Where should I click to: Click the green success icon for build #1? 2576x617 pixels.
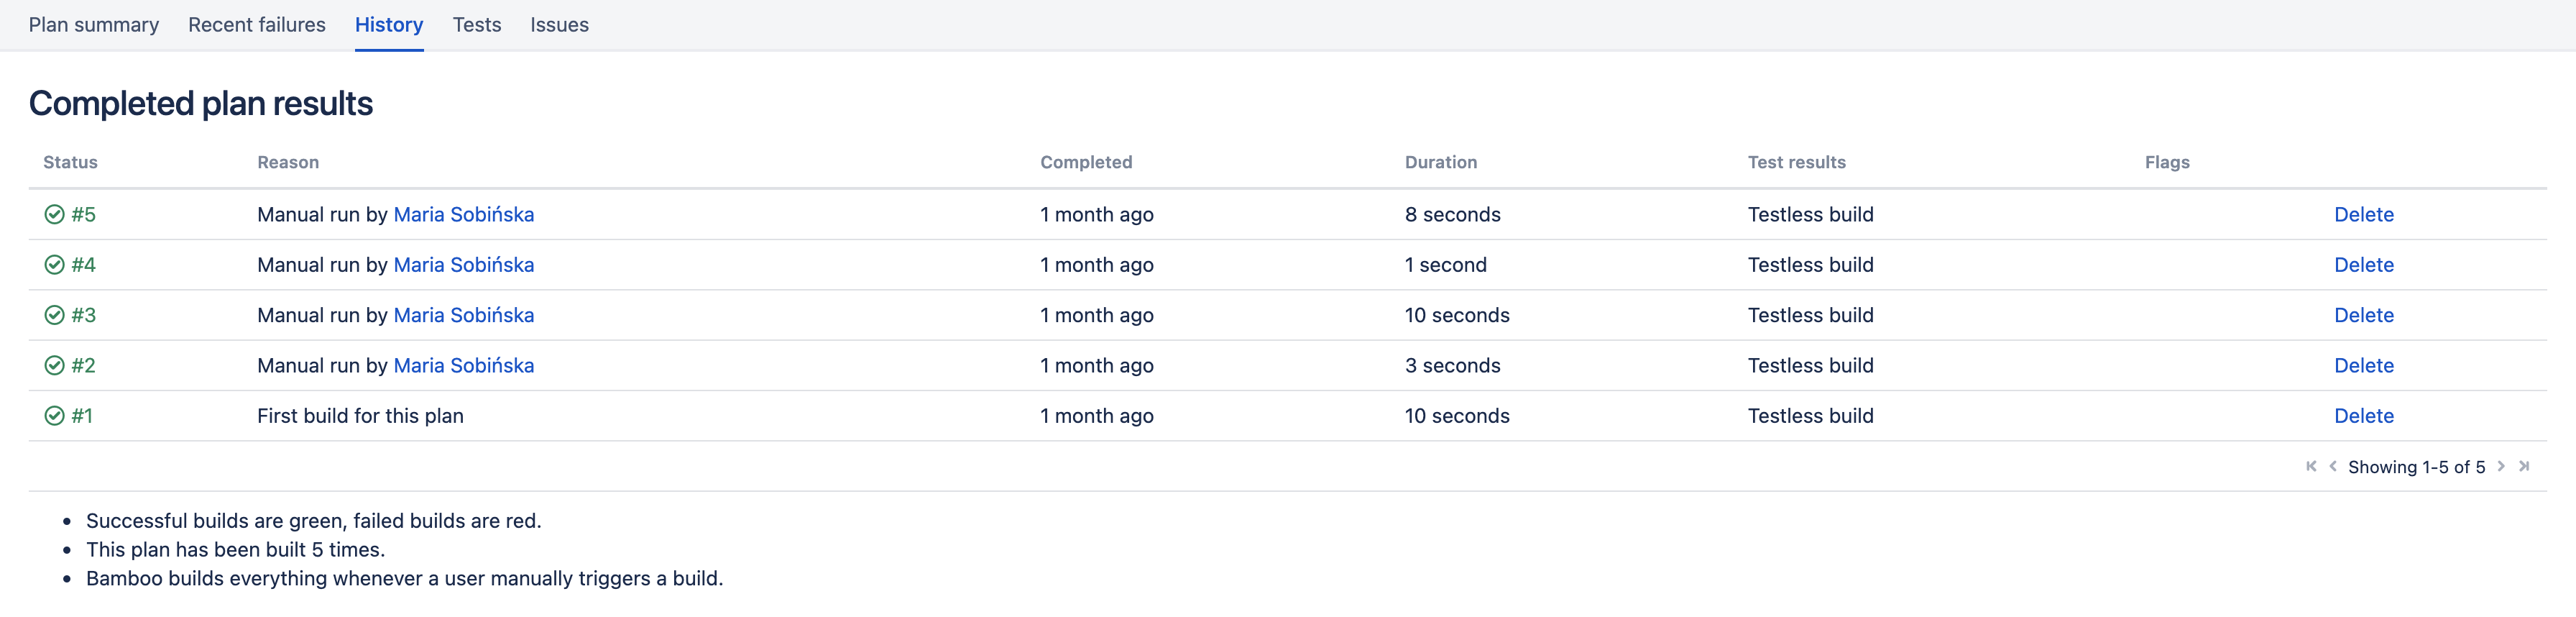(x=54, y=416)
